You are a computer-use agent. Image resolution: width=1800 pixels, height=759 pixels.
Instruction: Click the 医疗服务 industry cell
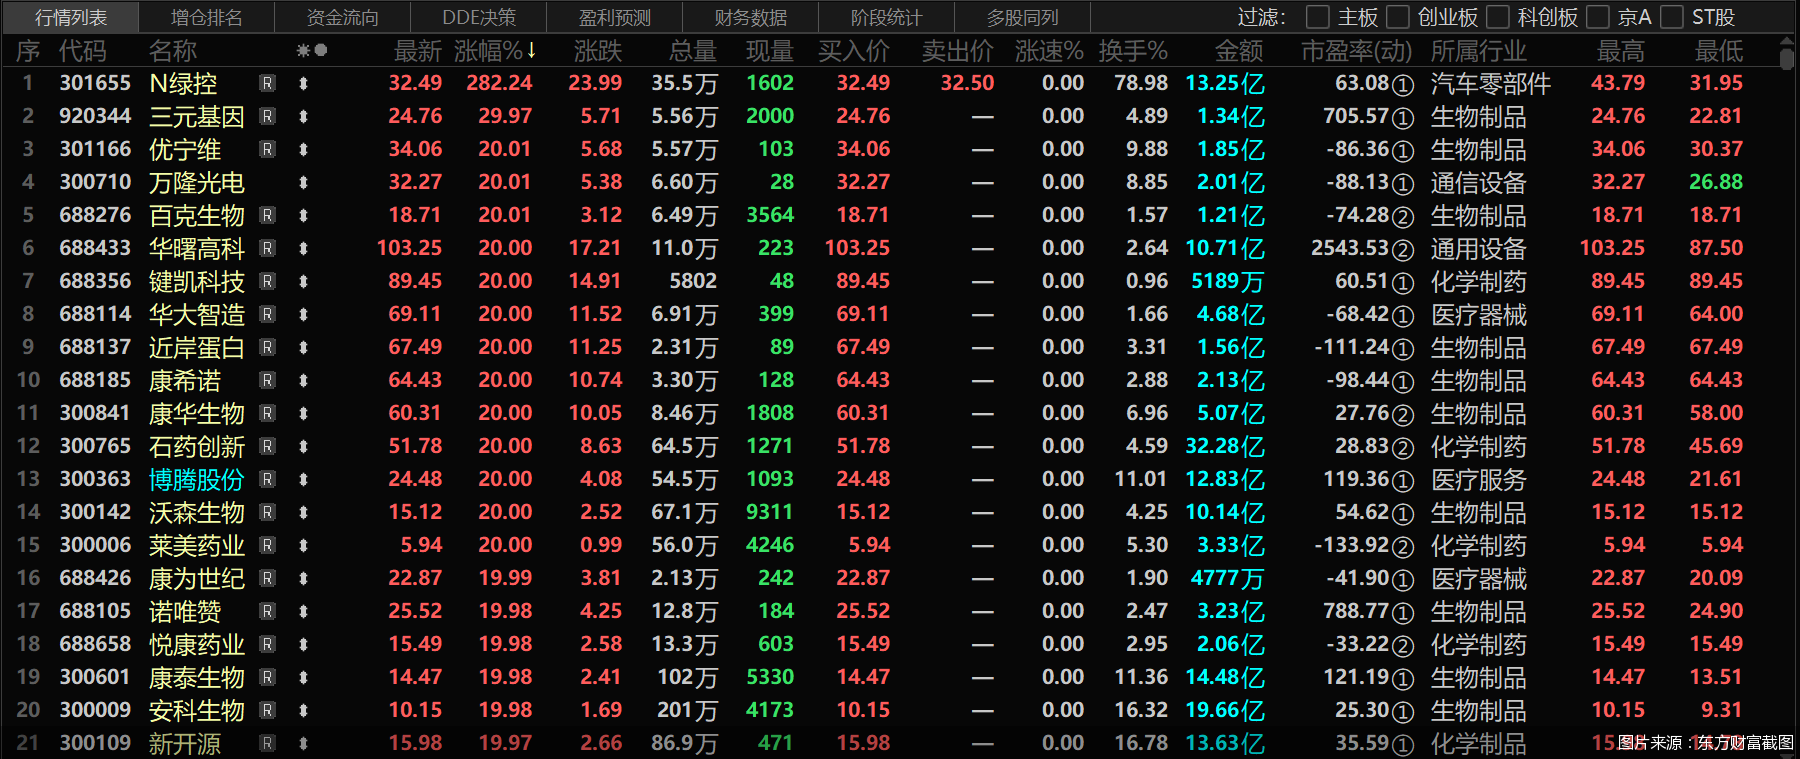coord(1479,480)
